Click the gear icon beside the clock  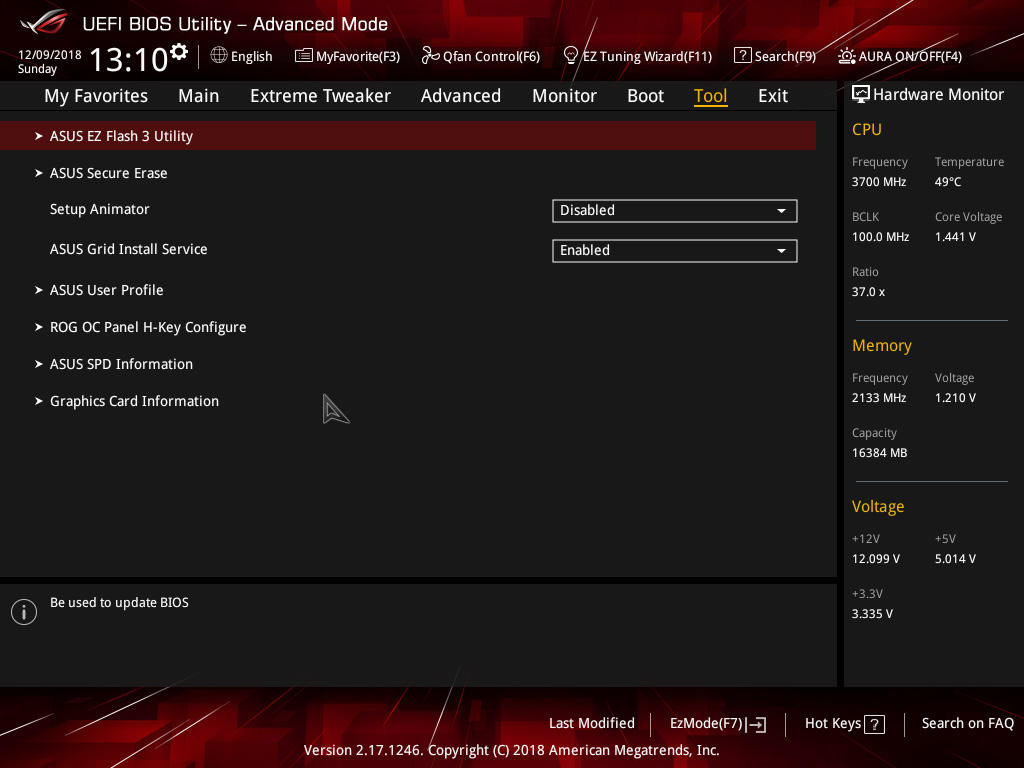[x=179, y=52]
